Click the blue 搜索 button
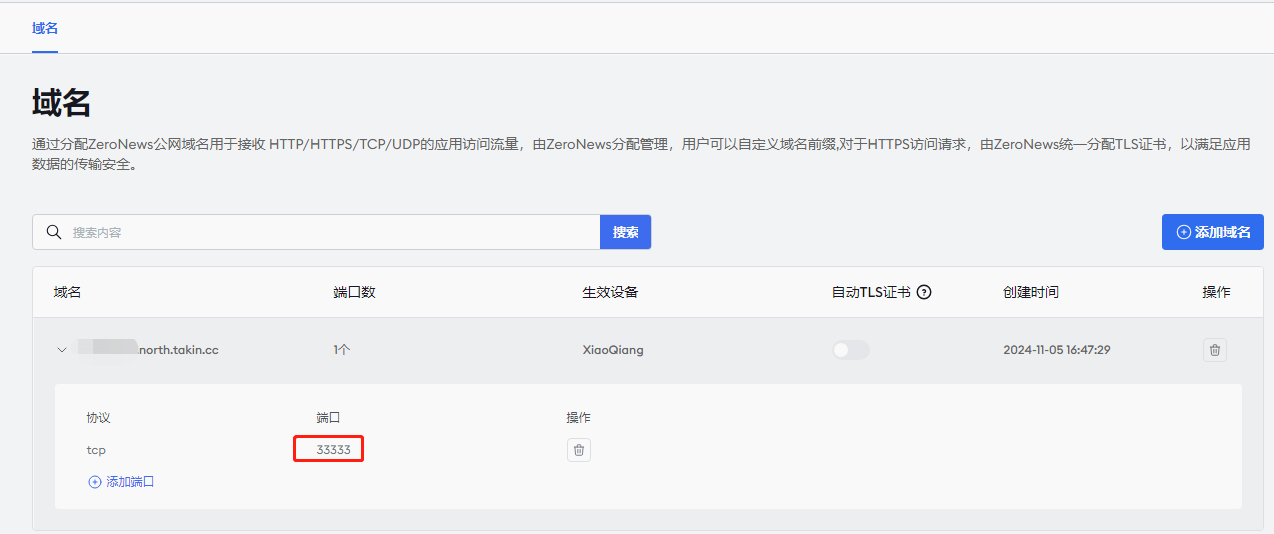This screenshot has width=1274, height=534. point(626,232)
